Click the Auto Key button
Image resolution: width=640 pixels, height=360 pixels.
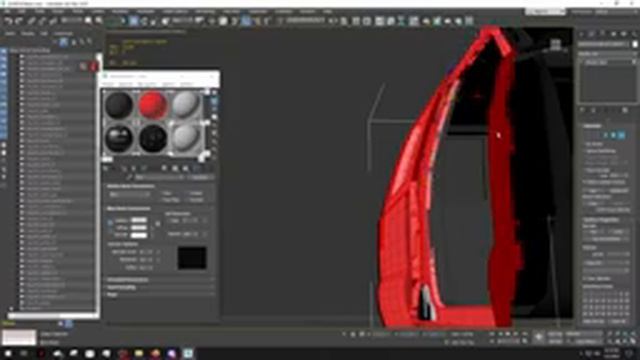pyautogui.click(x=555, y=334)
